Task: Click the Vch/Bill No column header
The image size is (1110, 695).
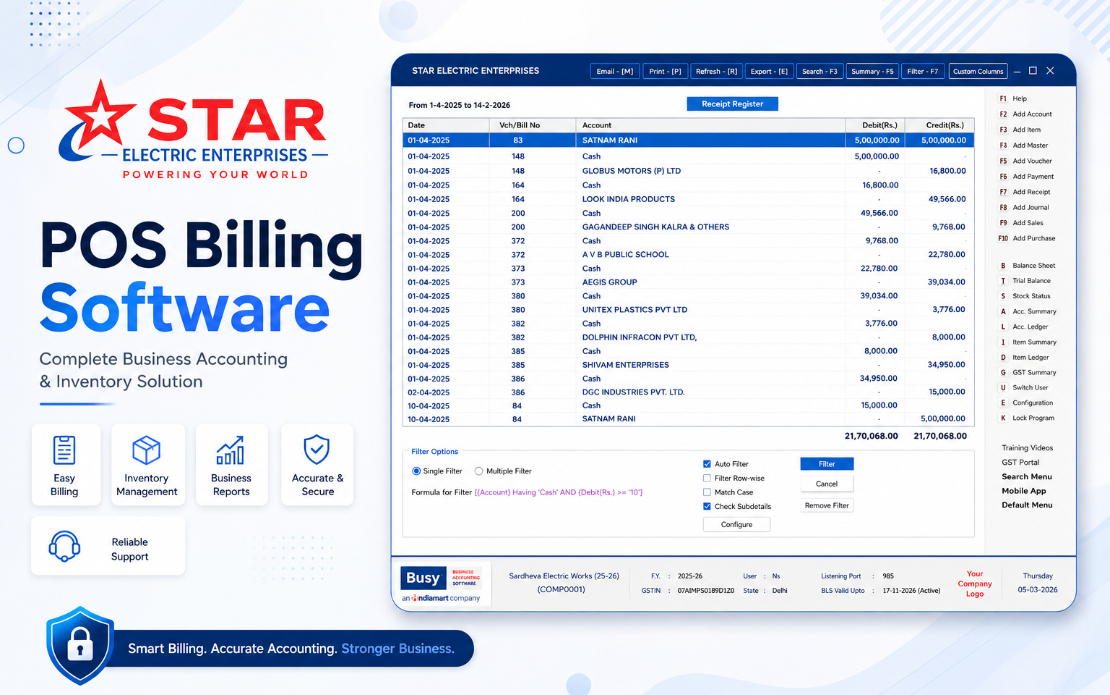Action: [532, 125]
